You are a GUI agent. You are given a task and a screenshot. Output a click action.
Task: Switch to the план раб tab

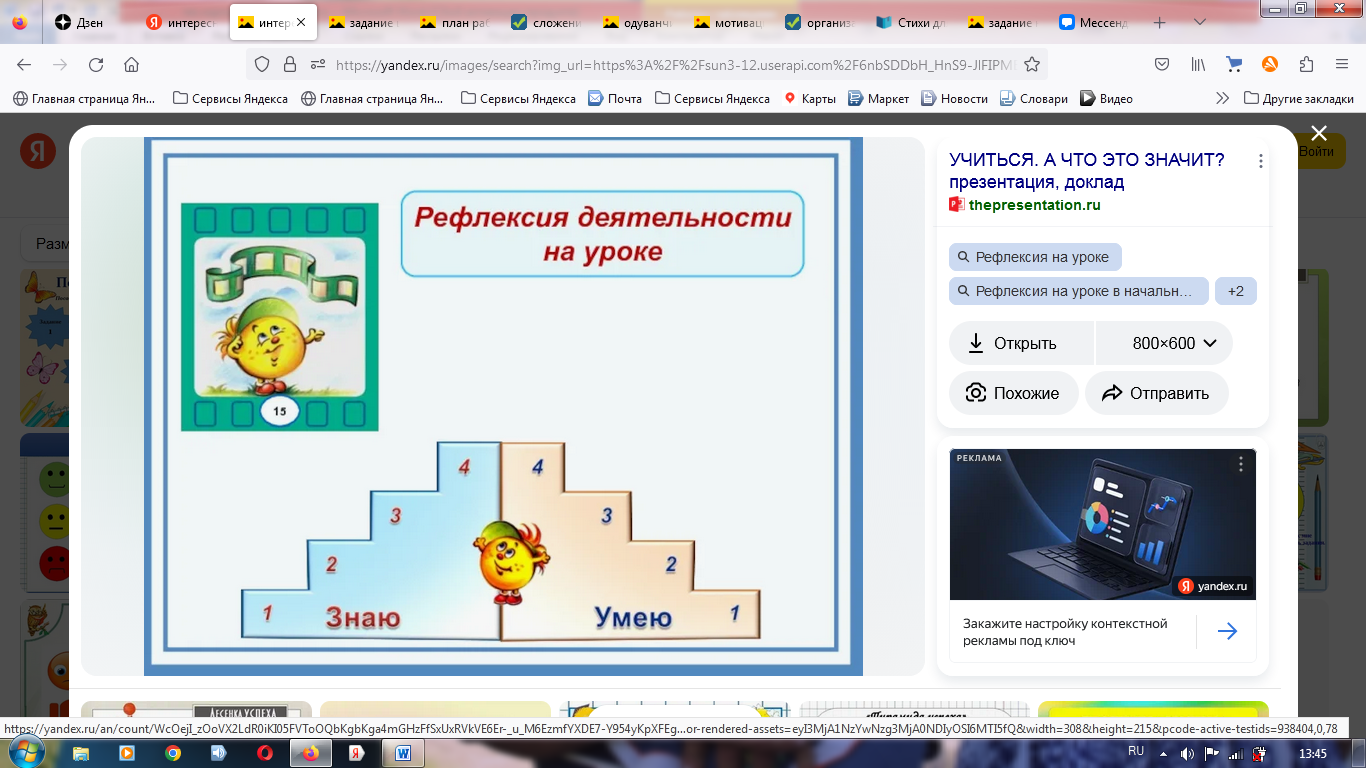click(x=455, y=22)
